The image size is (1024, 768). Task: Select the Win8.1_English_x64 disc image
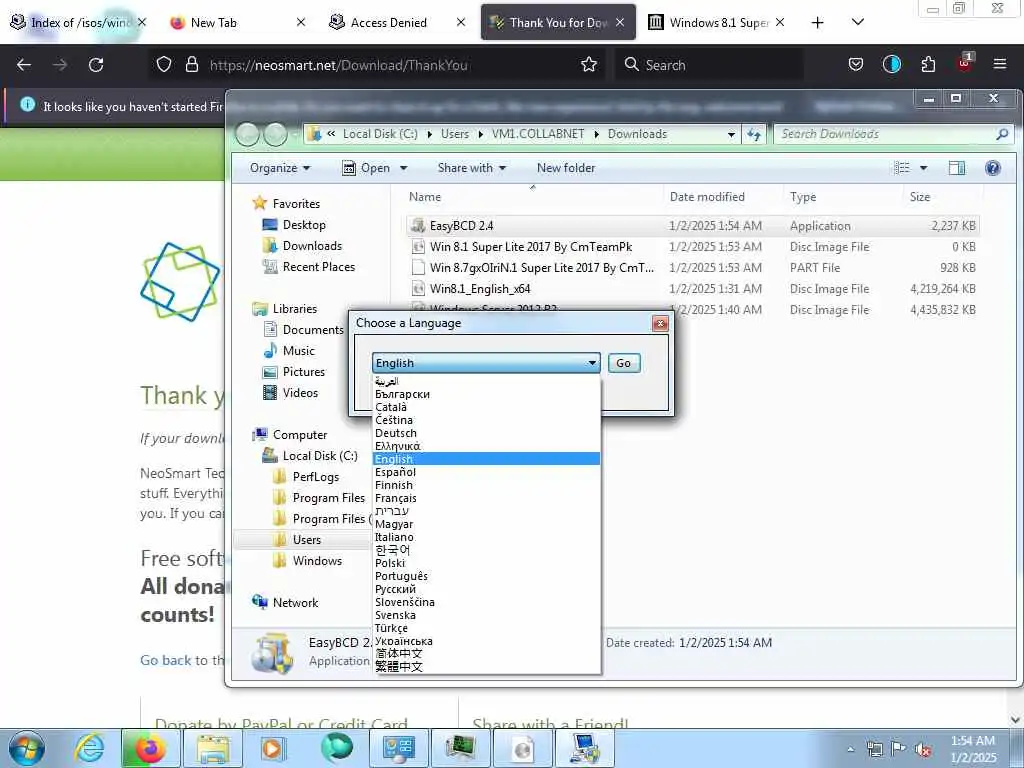(692, 289)
